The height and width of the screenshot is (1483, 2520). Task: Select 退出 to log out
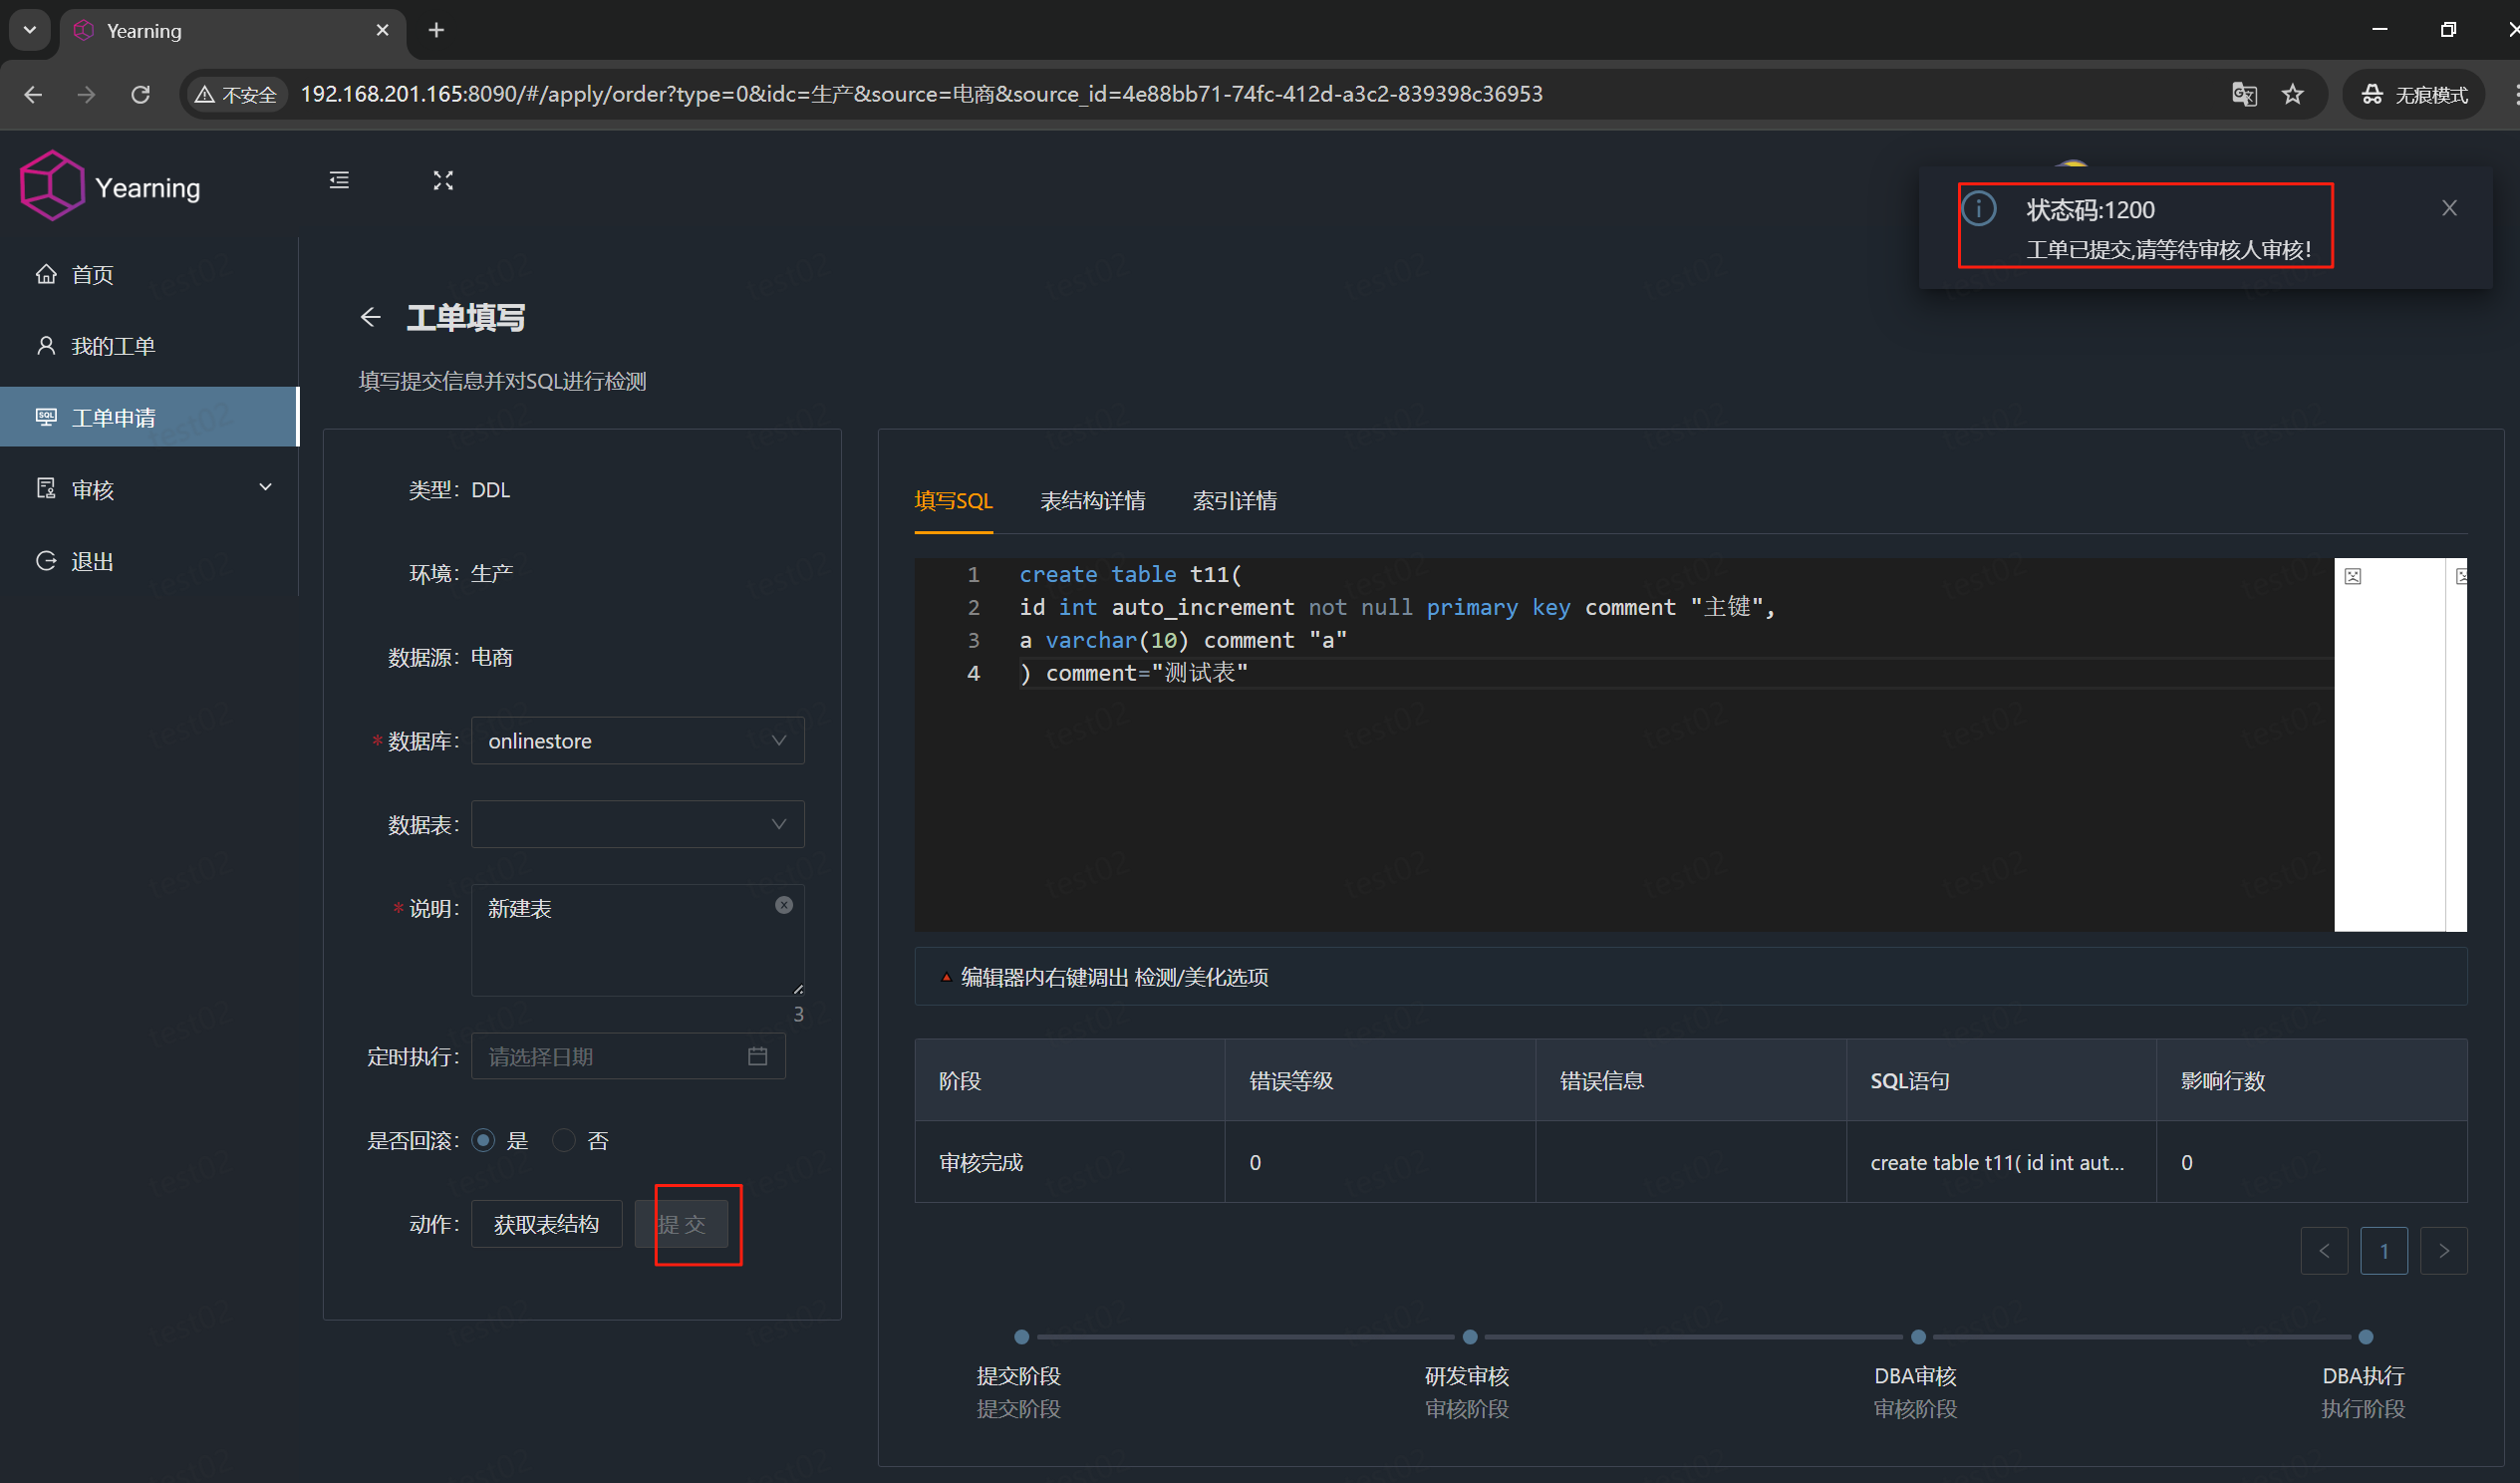pyautogui.click(x=92, y=561)
